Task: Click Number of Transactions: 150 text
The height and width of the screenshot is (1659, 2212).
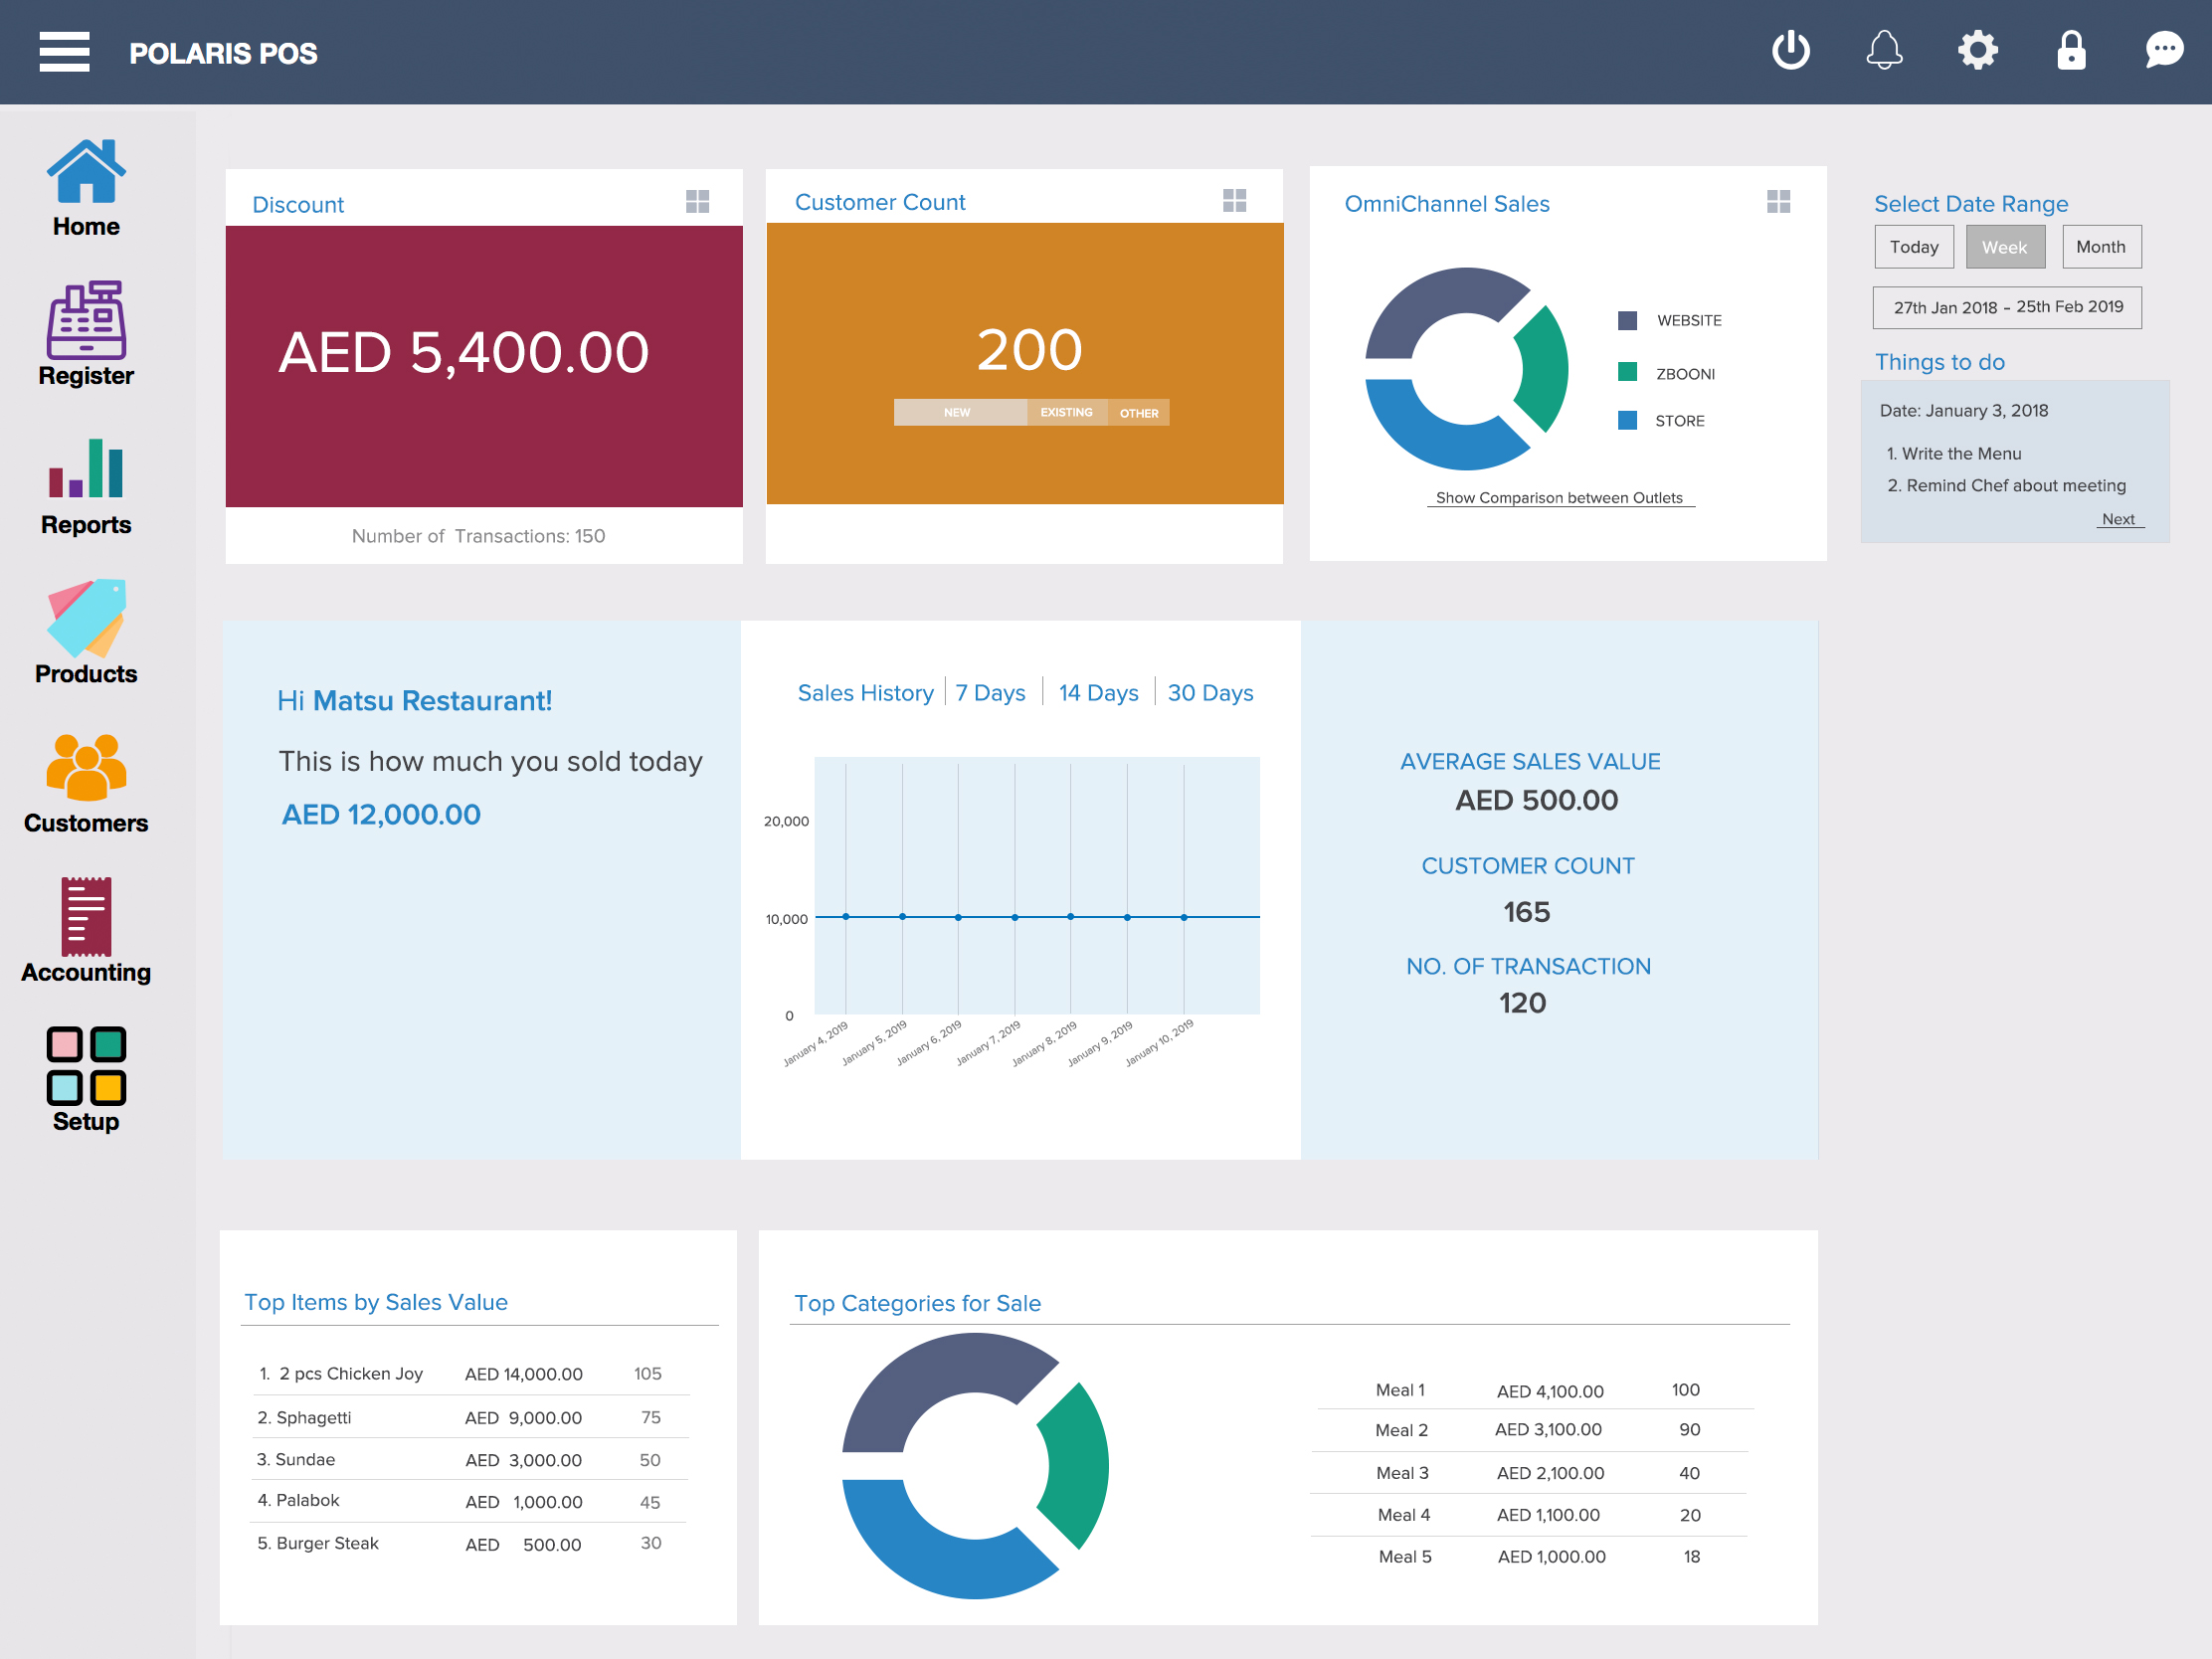Action: pos(478,536)
